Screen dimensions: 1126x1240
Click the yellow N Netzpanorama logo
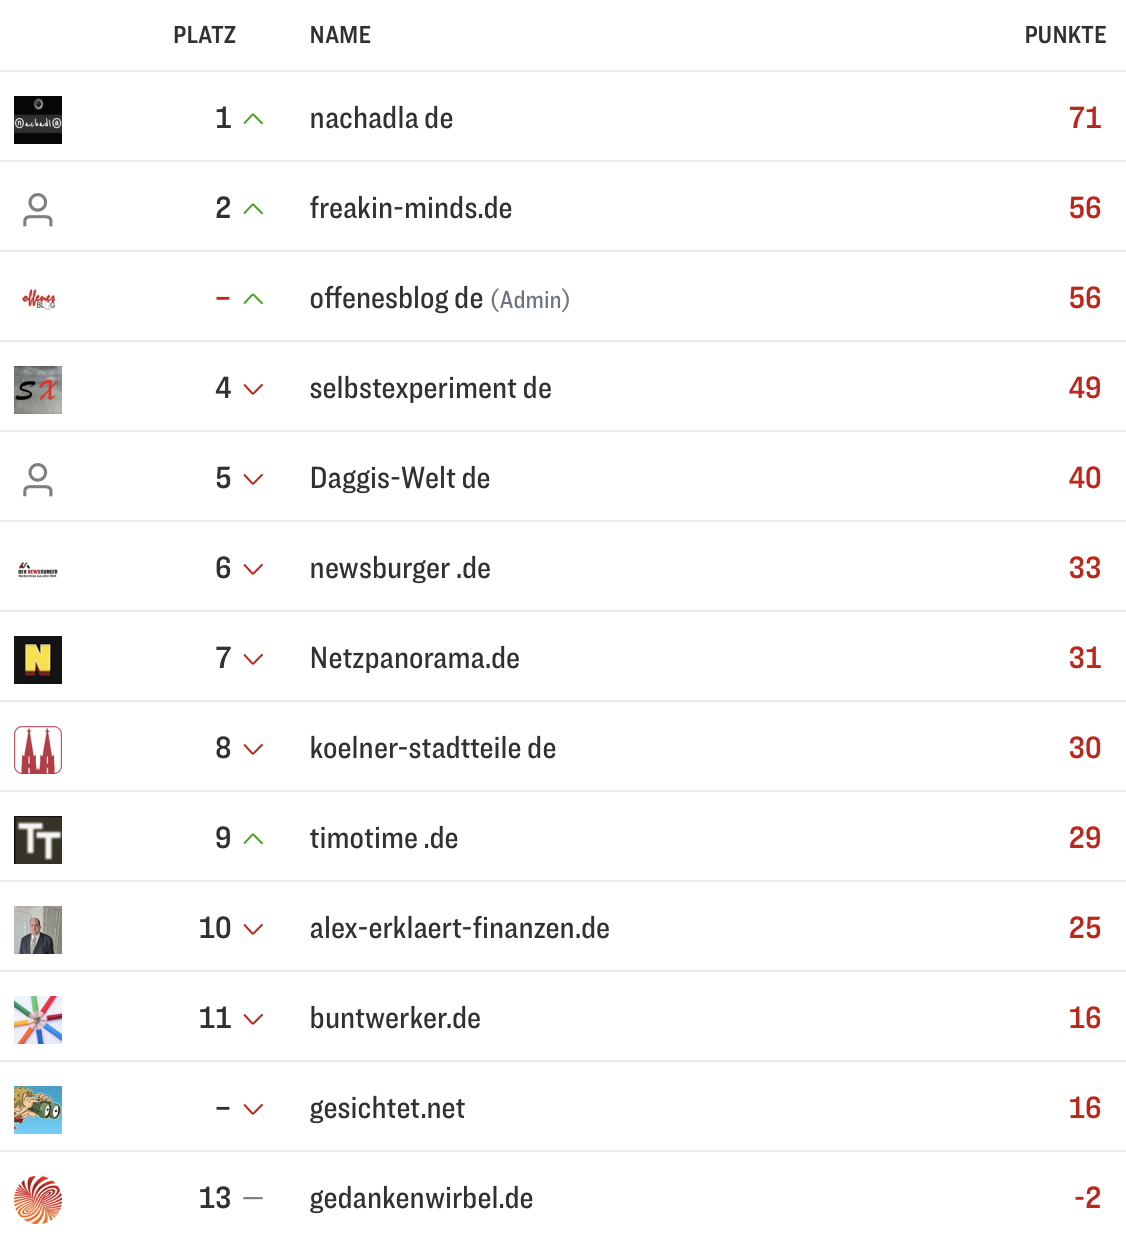38,660
